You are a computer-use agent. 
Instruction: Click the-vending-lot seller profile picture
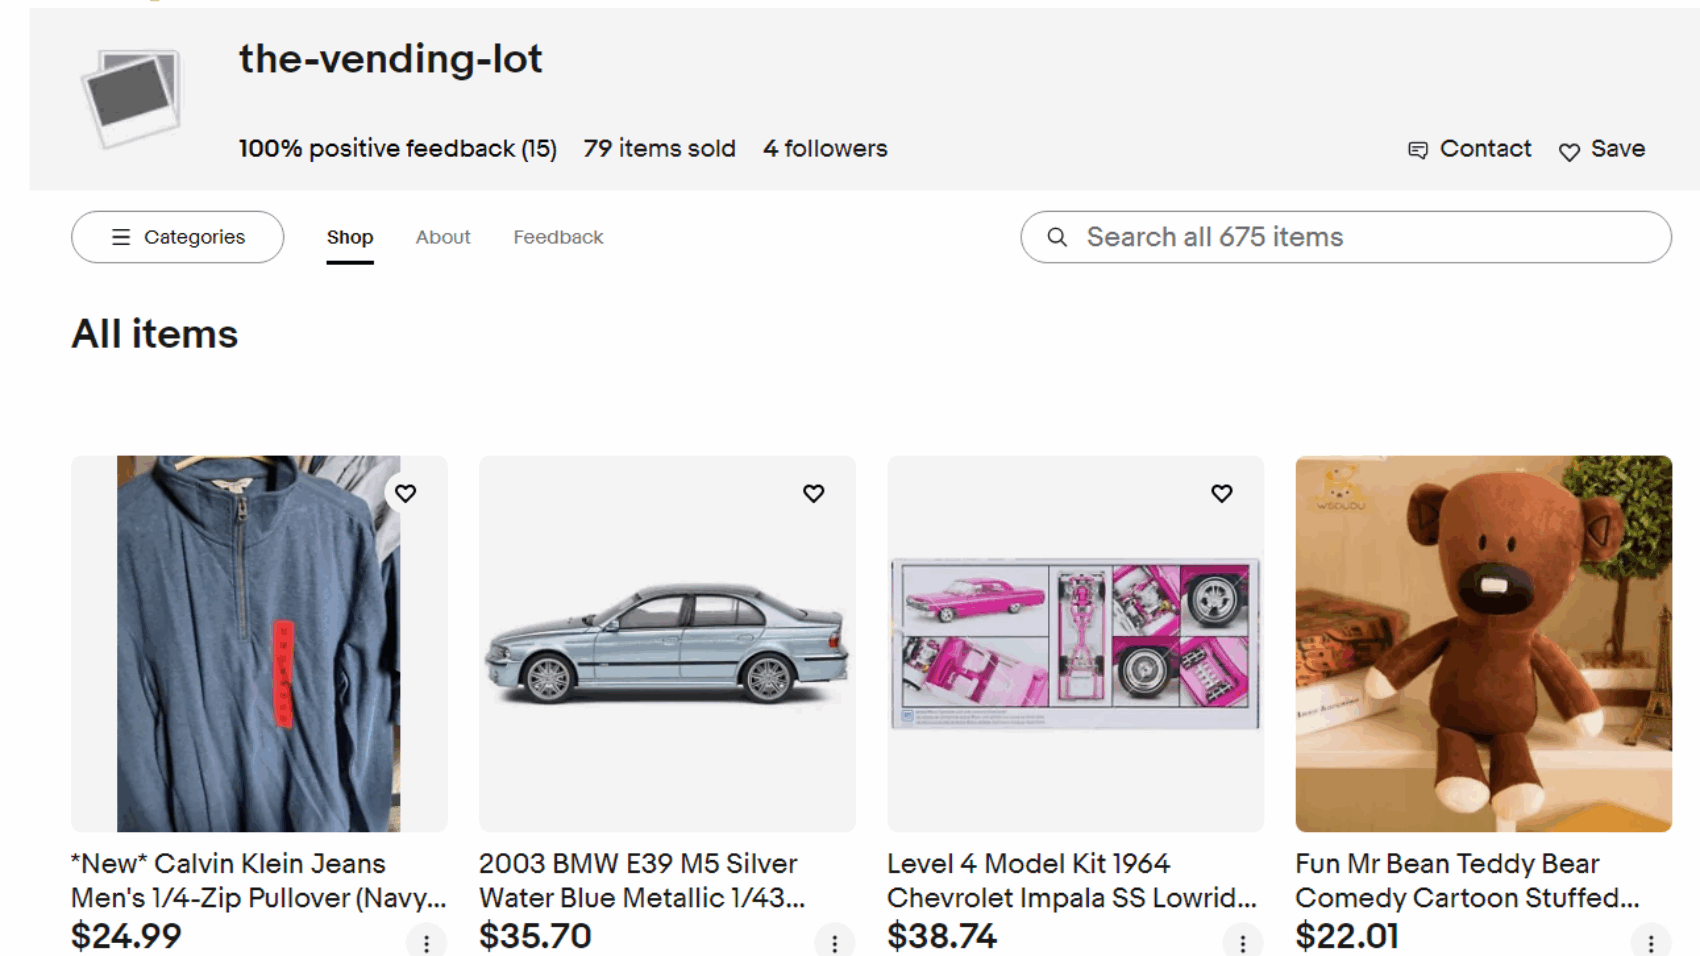[132, 98]
